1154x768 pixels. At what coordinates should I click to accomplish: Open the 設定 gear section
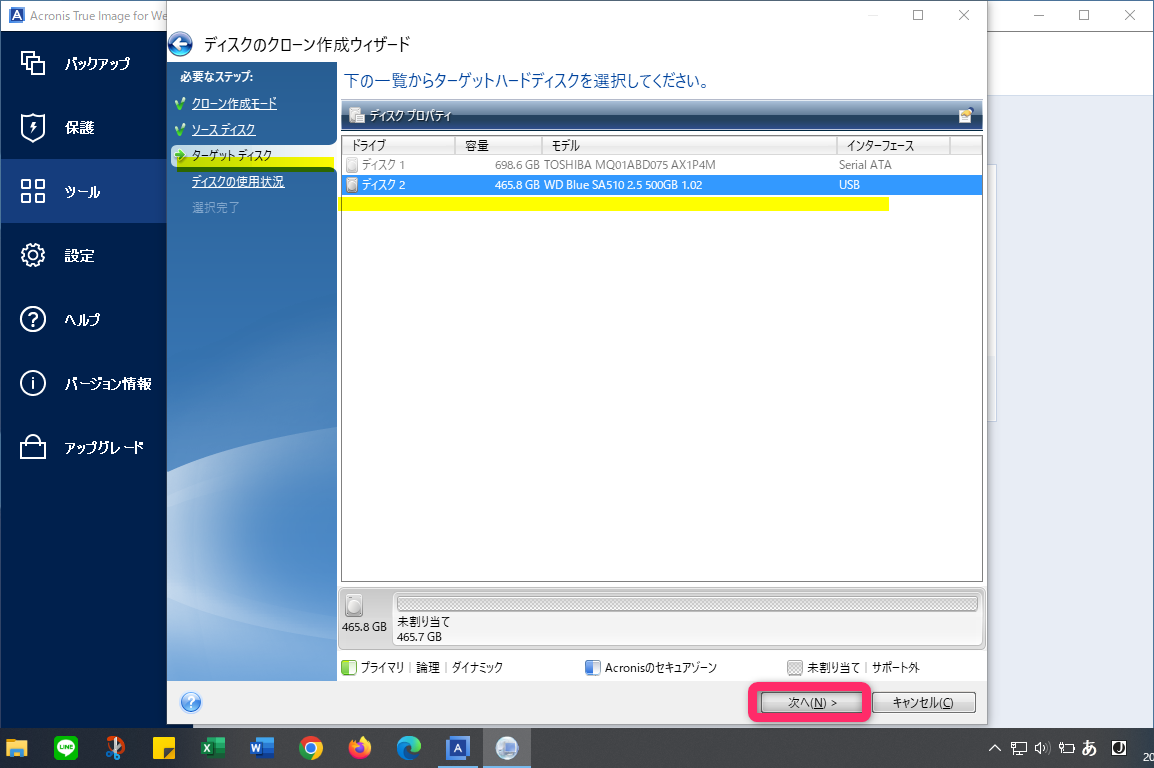tap(83, 255)
